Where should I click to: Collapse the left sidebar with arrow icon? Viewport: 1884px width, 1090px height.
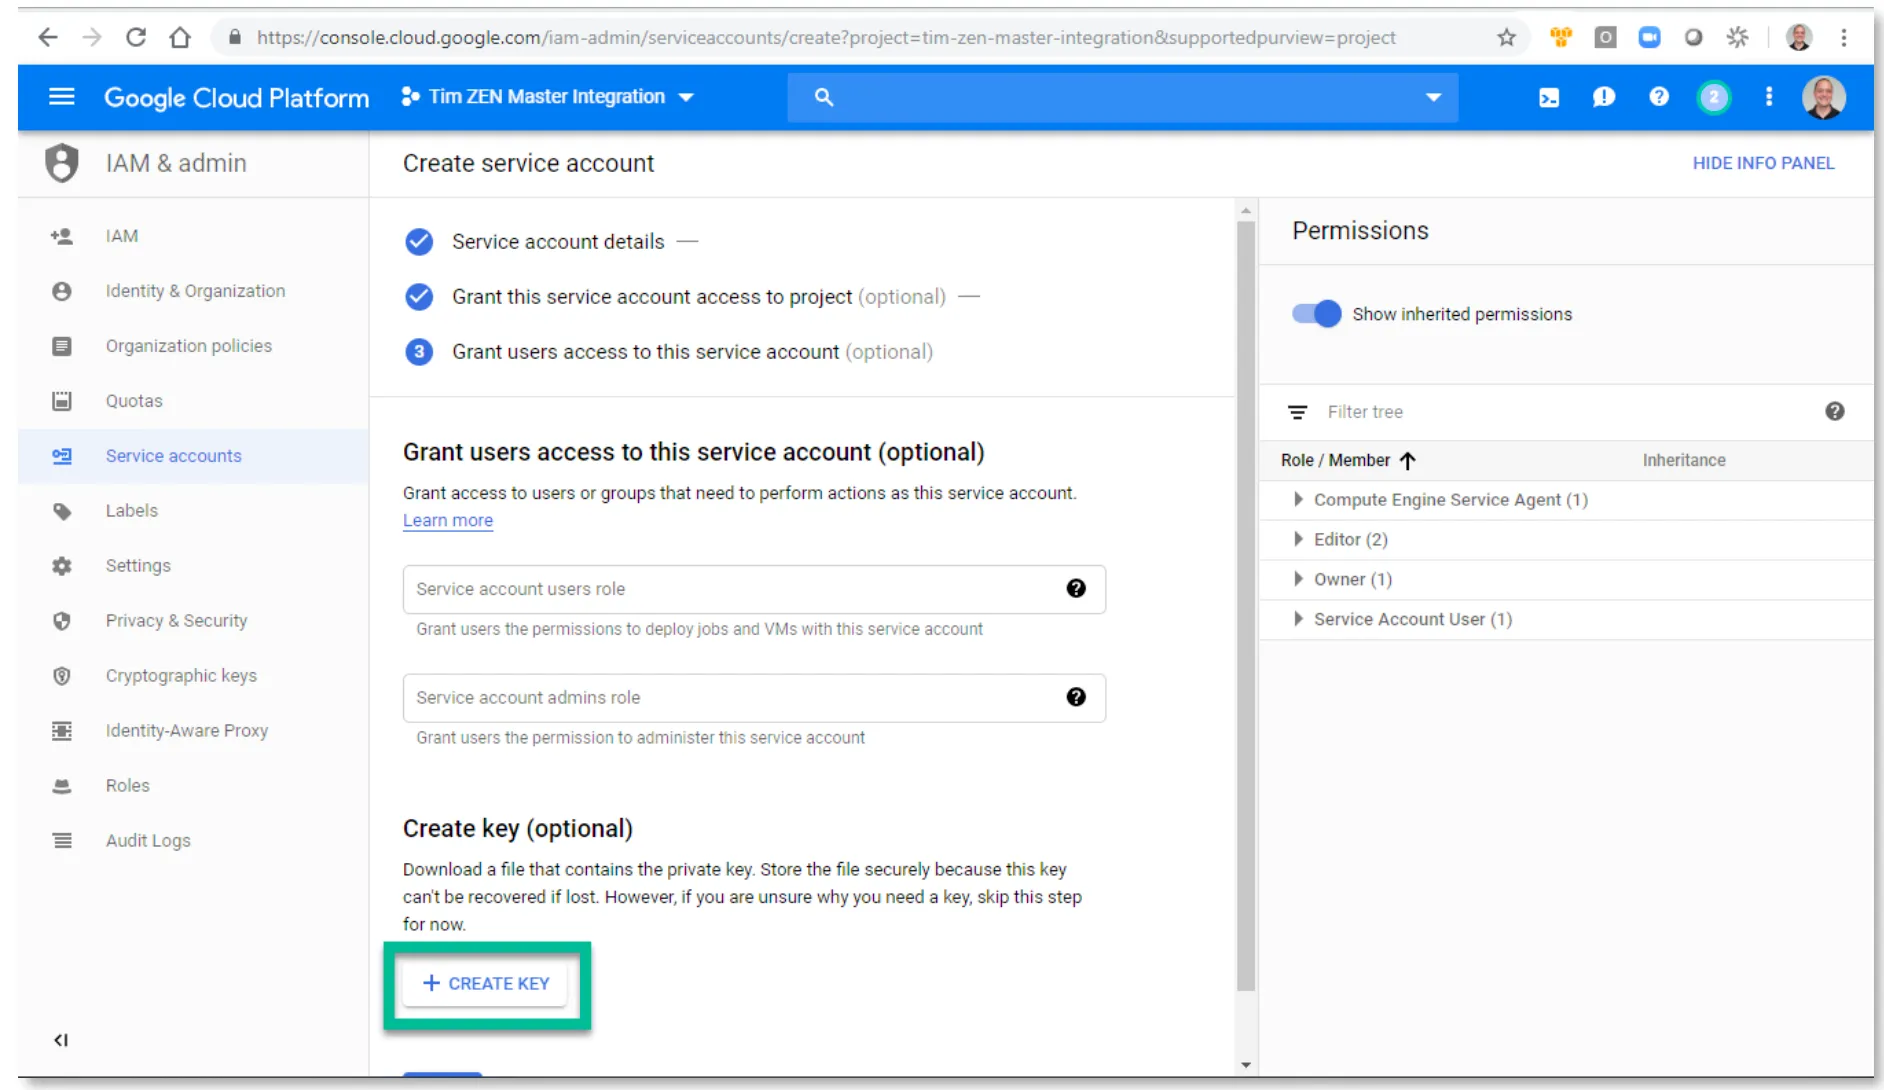[61, 1040]
